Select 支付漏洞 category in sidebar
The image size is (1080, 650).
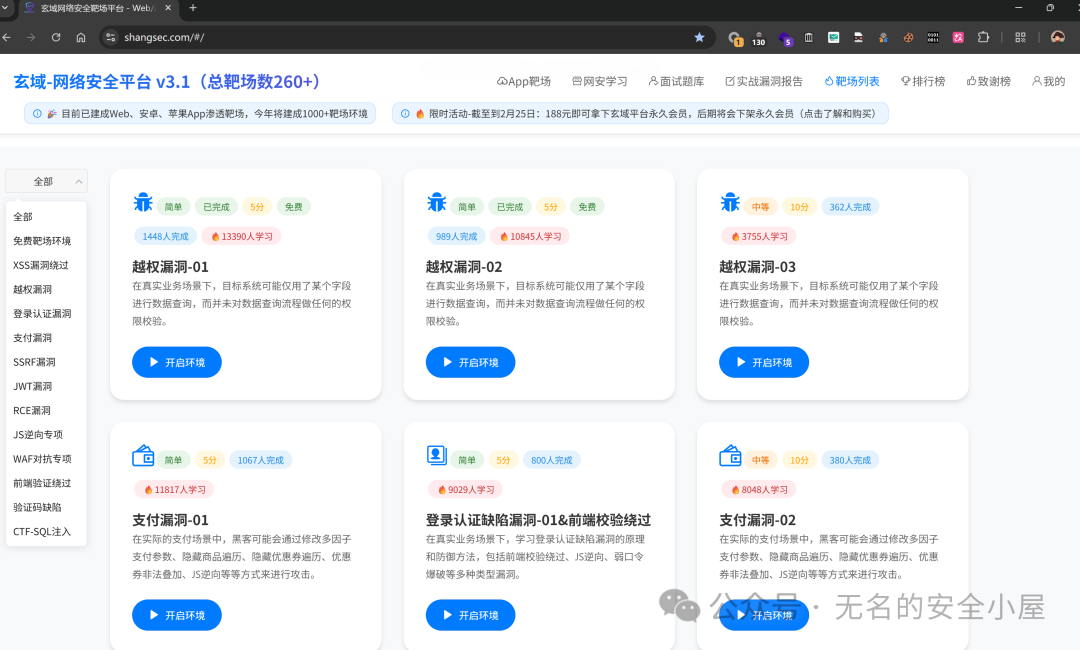pyautogui.click(x=46, y=338)
